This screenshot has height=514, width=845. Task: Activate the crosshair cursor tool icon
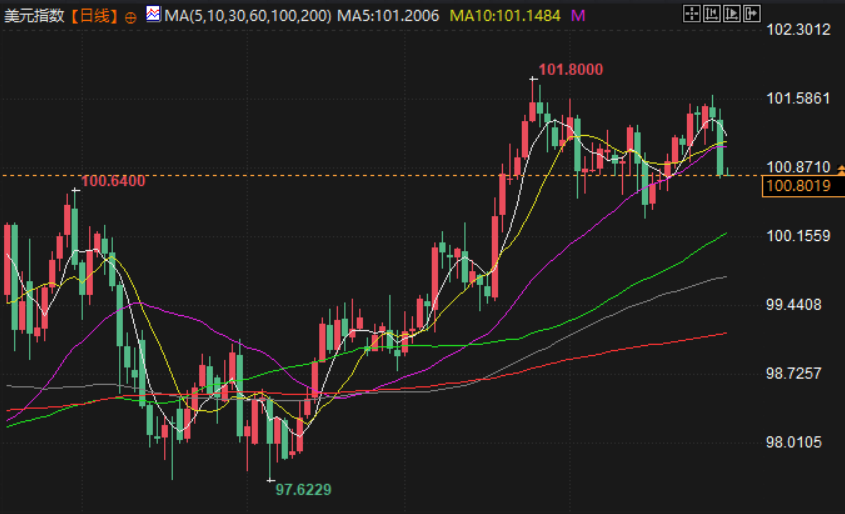coord(691,13)
